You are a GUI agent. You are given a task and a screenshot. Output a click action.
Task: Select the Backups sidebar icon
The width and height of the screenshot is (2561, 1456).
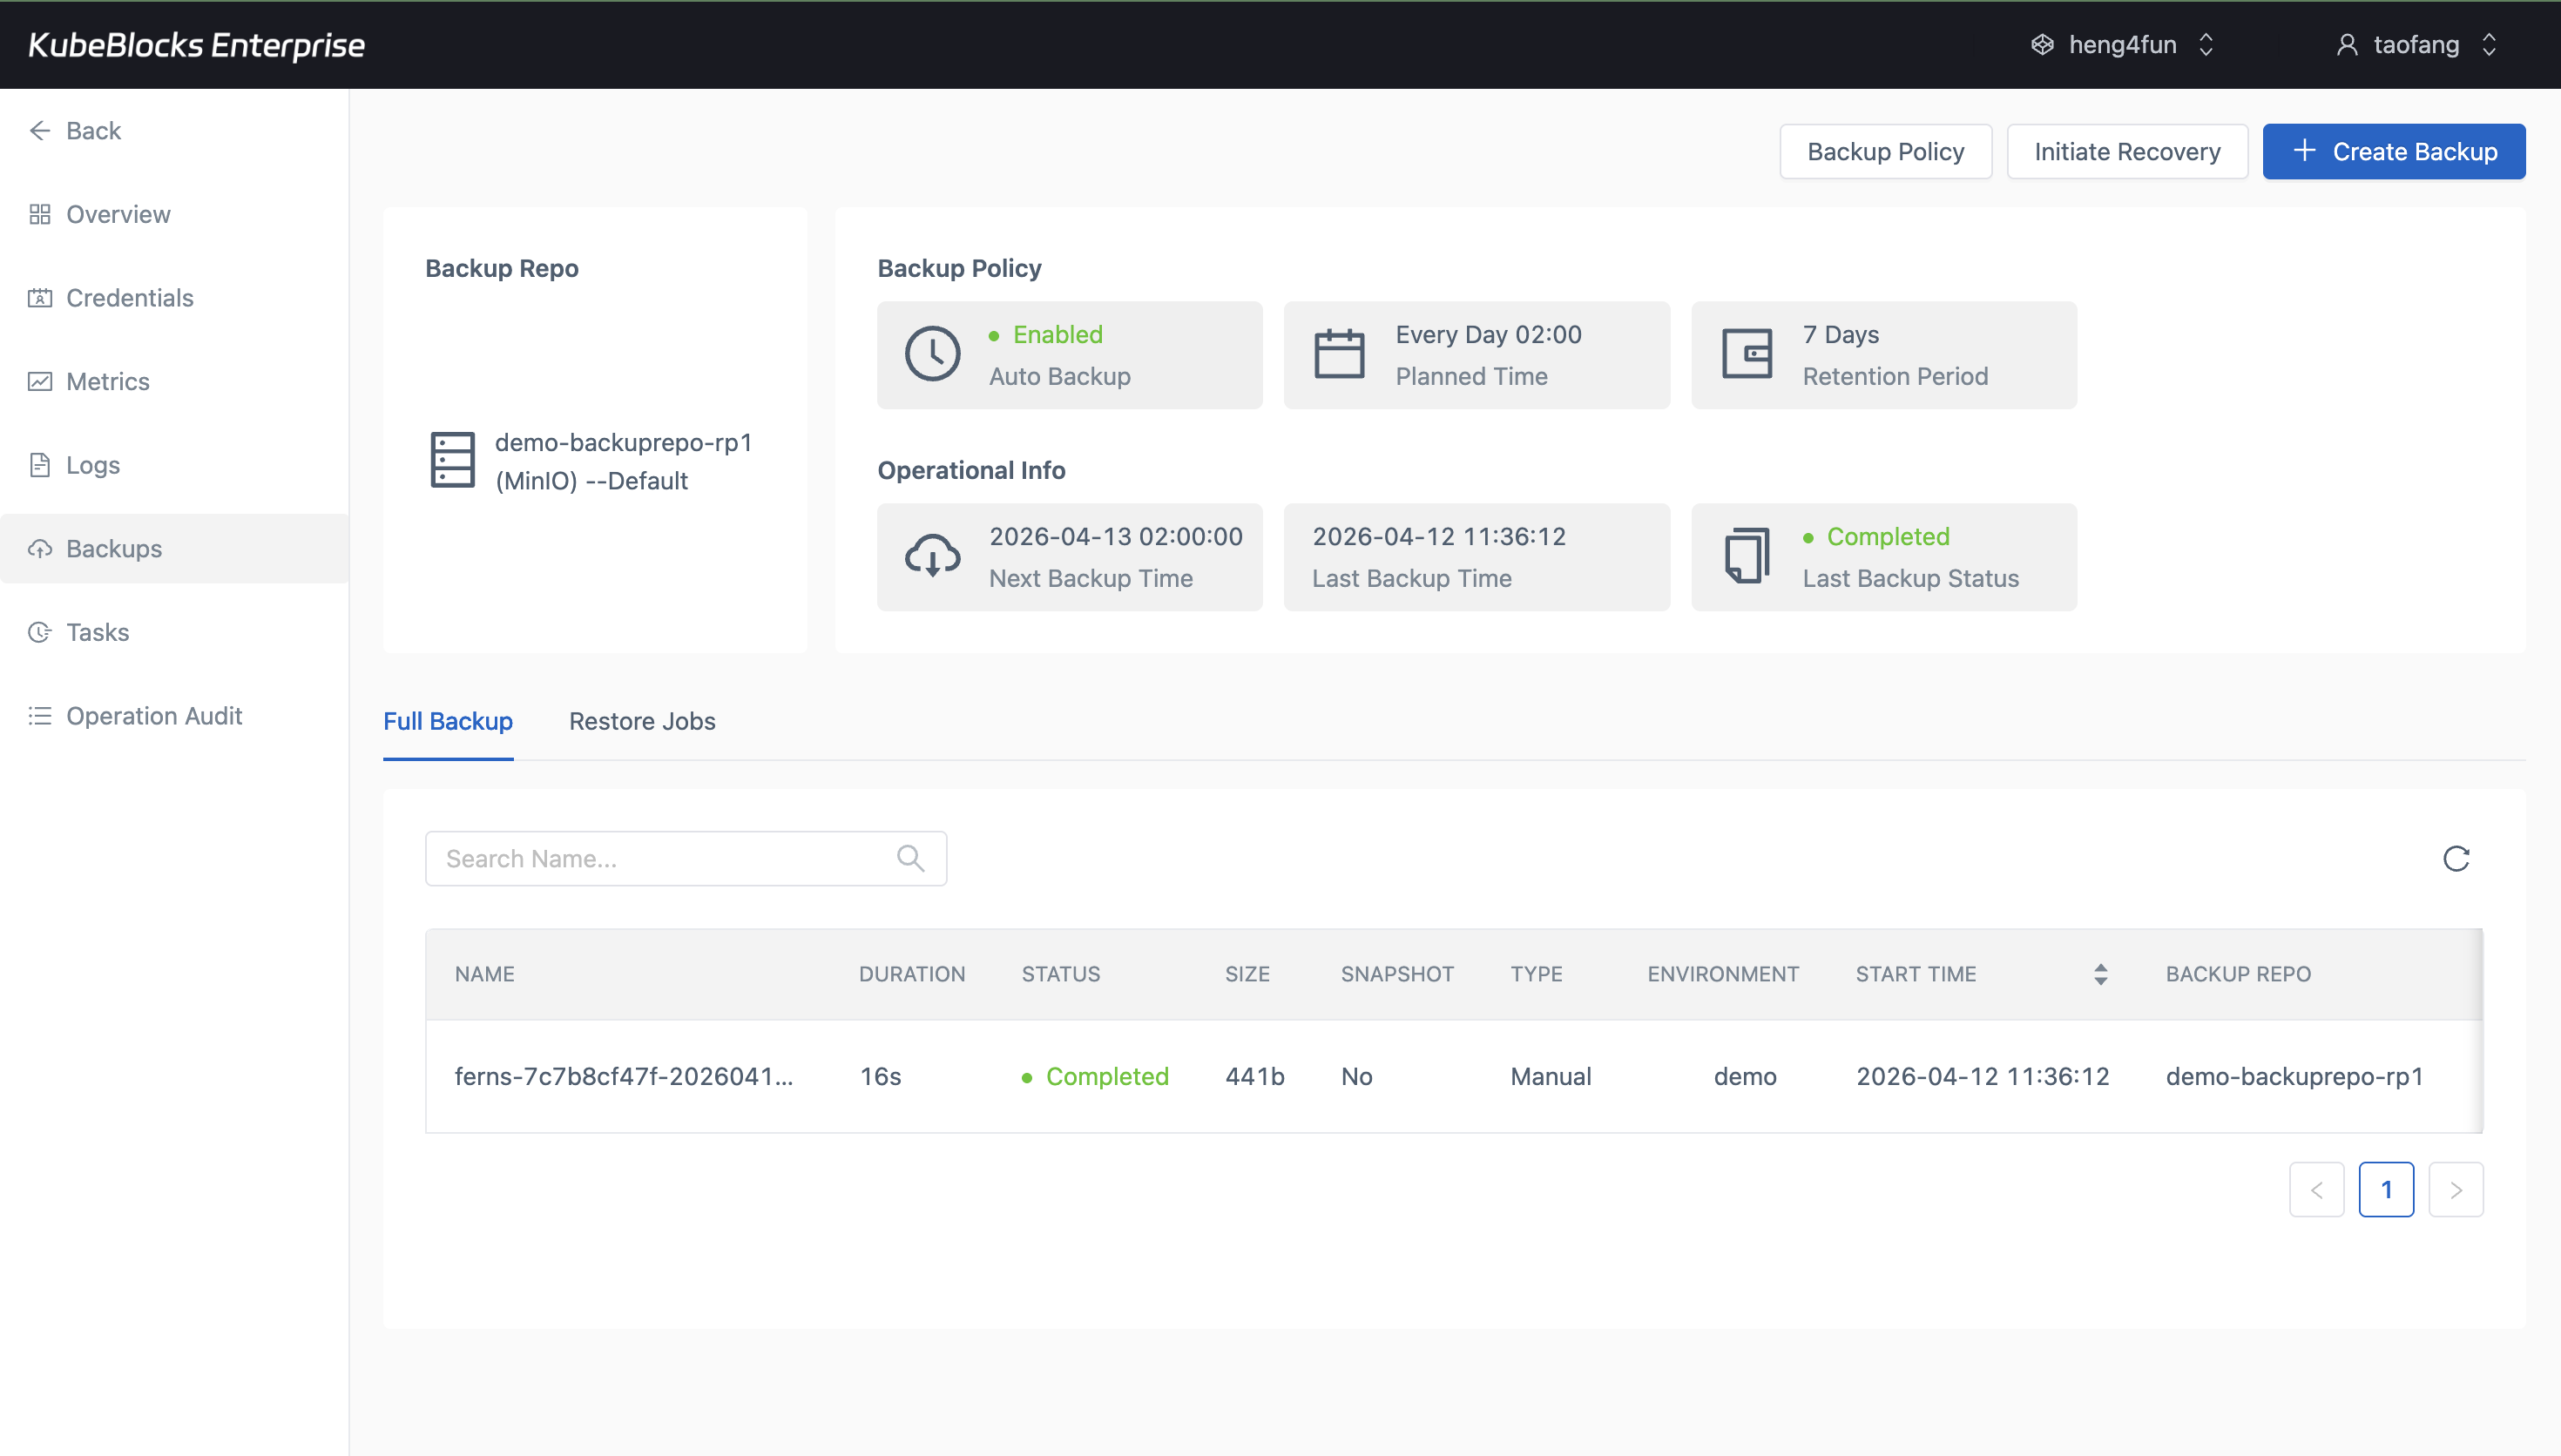point(39,548)
